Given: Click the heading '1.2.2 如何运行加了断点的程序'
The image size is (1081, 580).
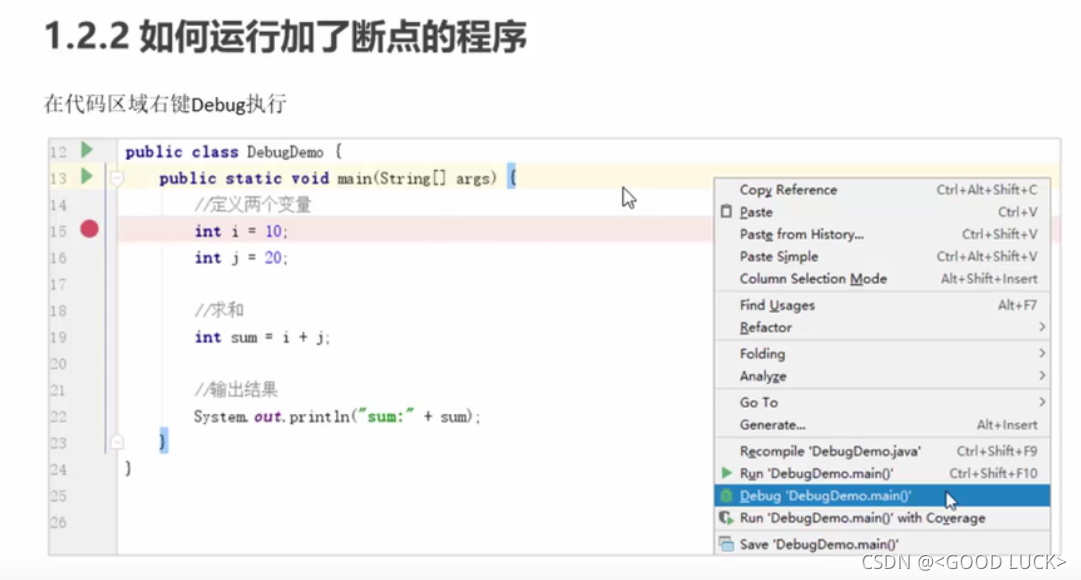Looking at the screenshot, I should coord(286,36).
